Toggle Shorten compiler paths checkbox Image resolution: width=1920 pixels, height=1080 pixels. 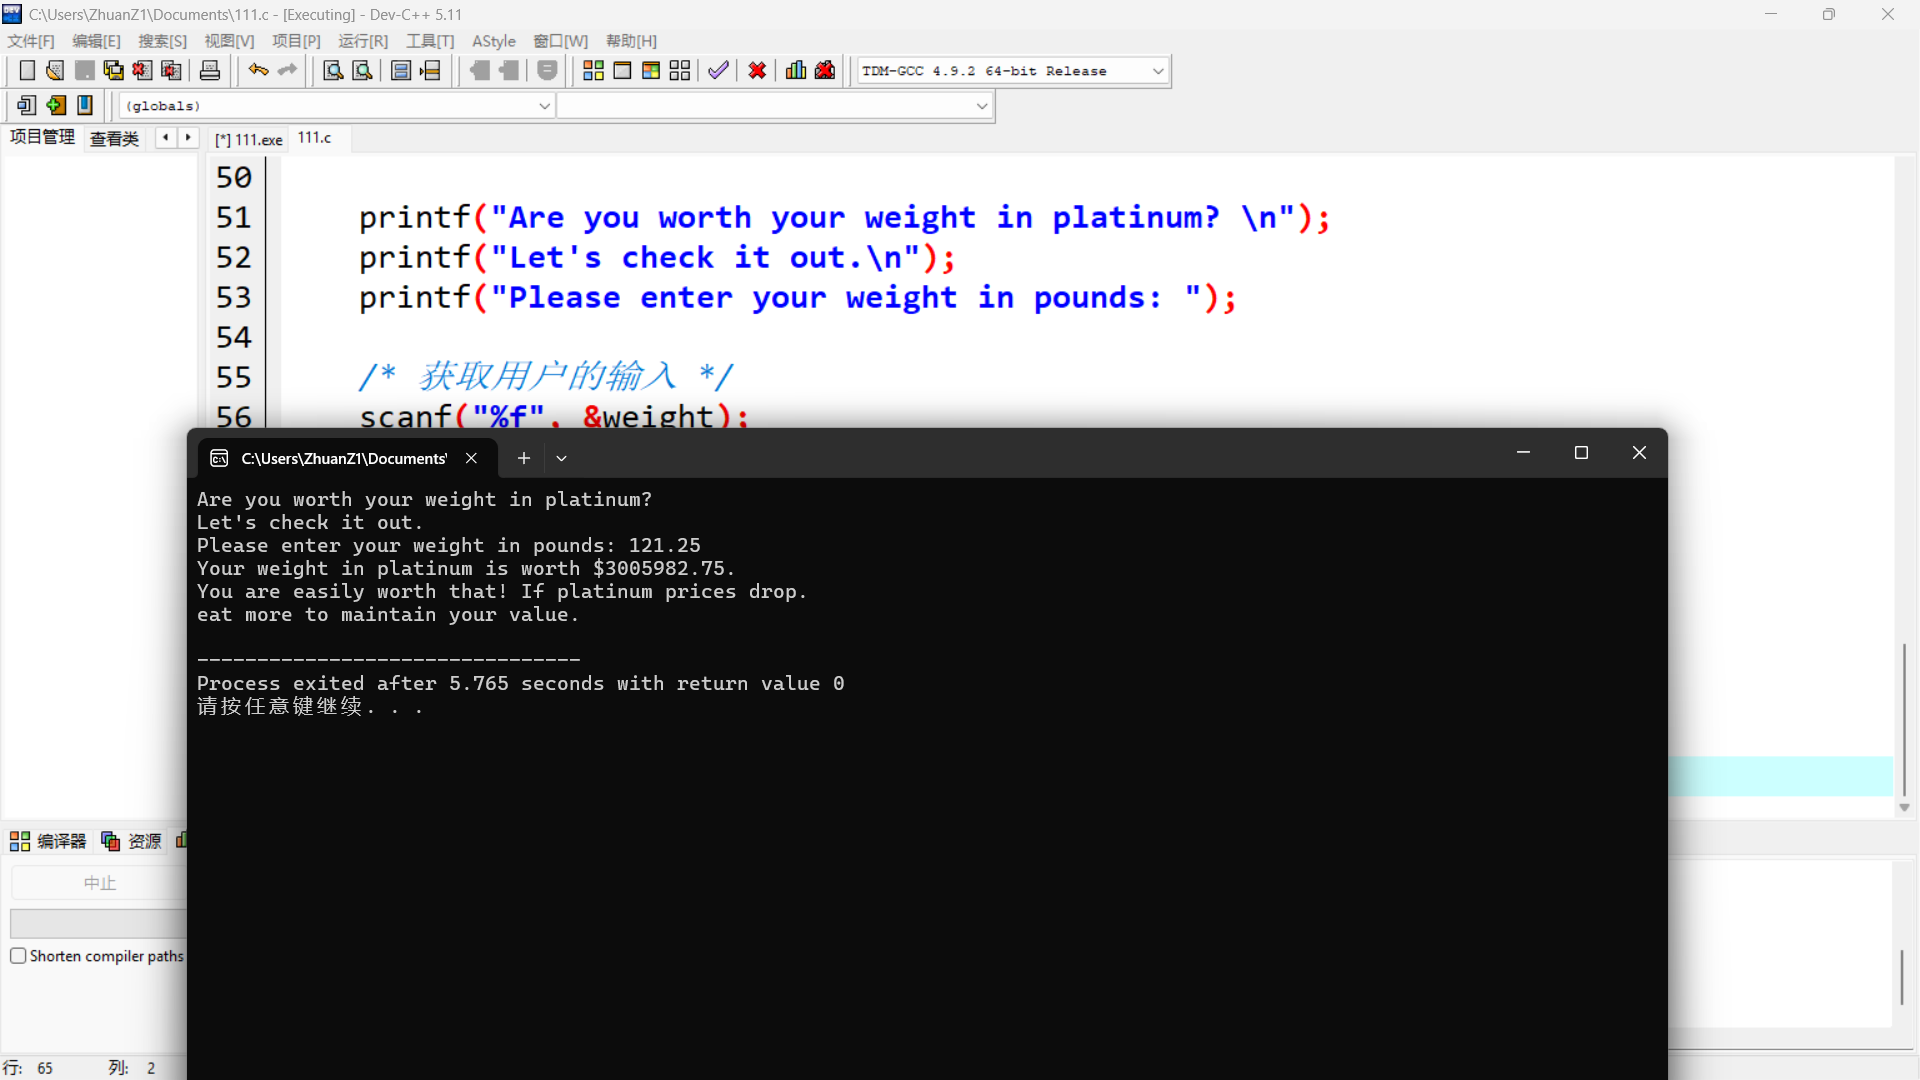point(18,956)
